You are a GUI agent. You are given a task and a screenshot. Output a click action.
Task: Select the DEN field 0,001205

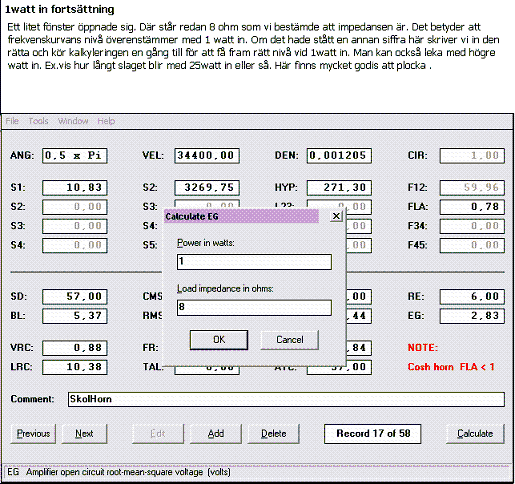(339, 156)
